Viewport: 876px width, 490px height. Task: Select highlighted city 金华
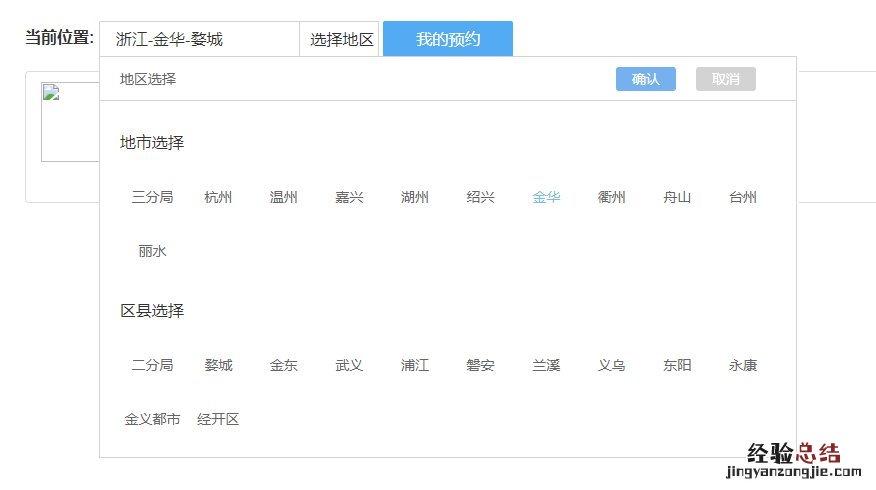546,197
